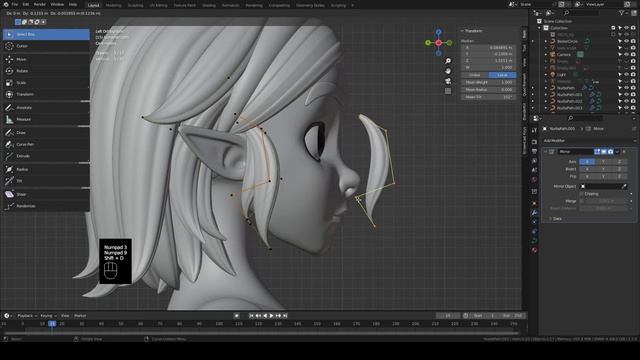Select the Annotate tool
Screen dimensions: 640x360
46,108
